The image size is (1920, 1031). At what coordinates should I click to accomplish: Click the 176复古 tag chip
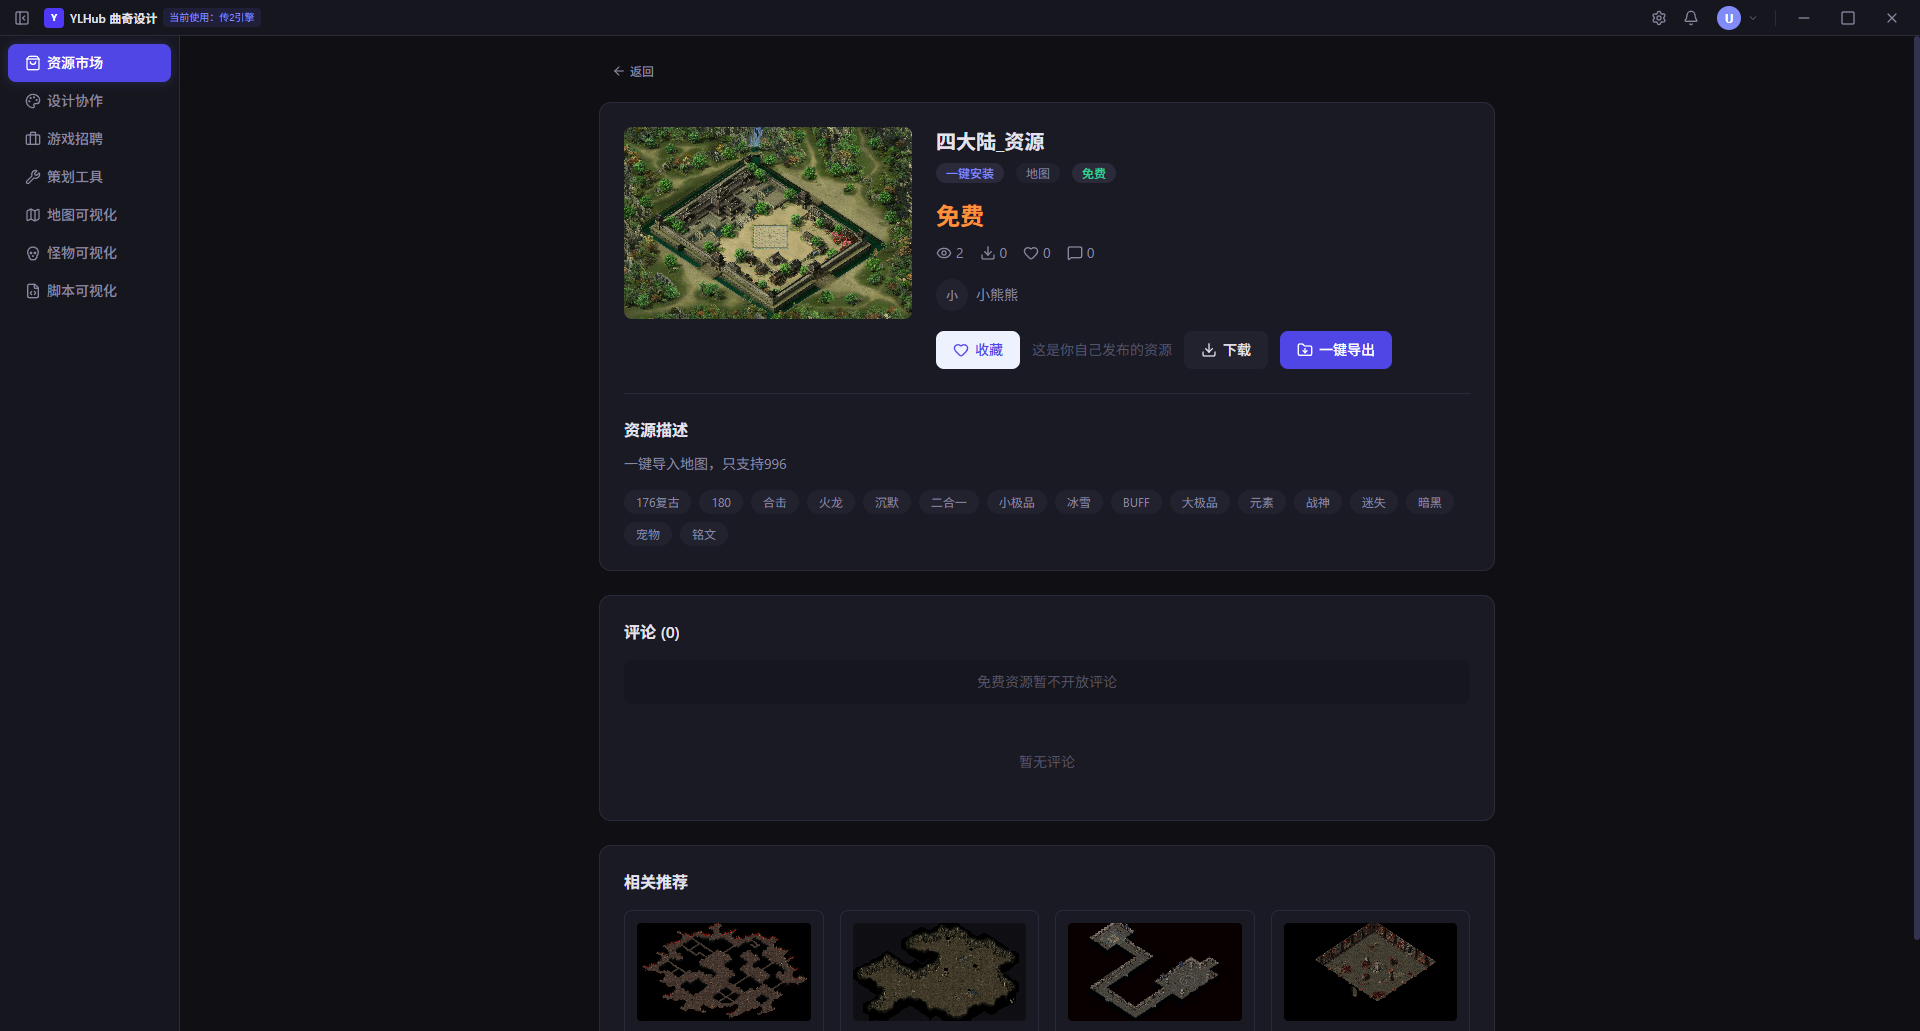point(658,502)
